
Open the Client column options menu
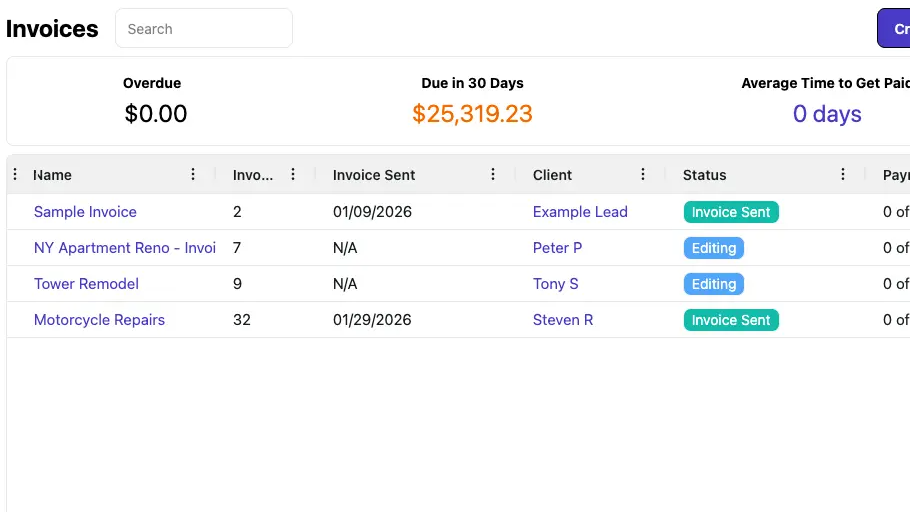pos(643,175)
